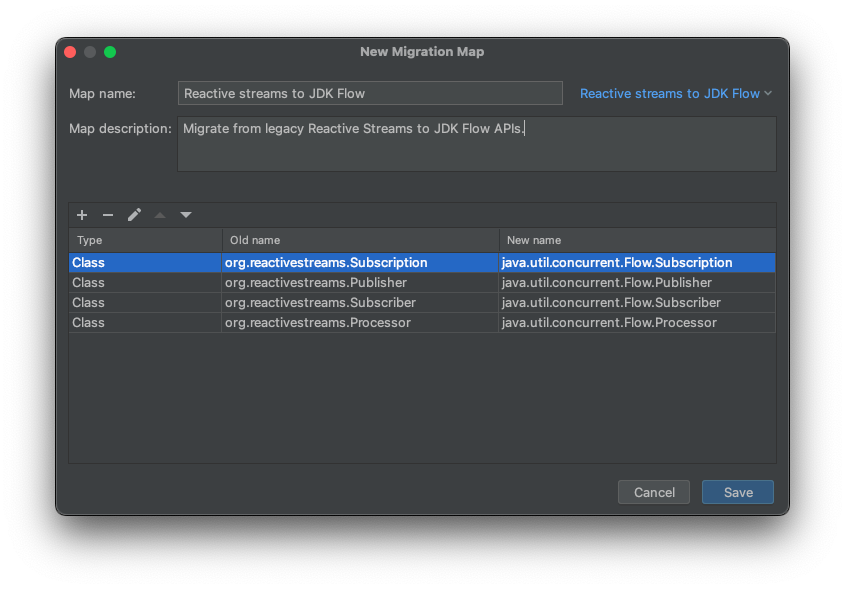Screen dimensions: 845x589
Task: Click the New name column header
Action: (637, 240)
